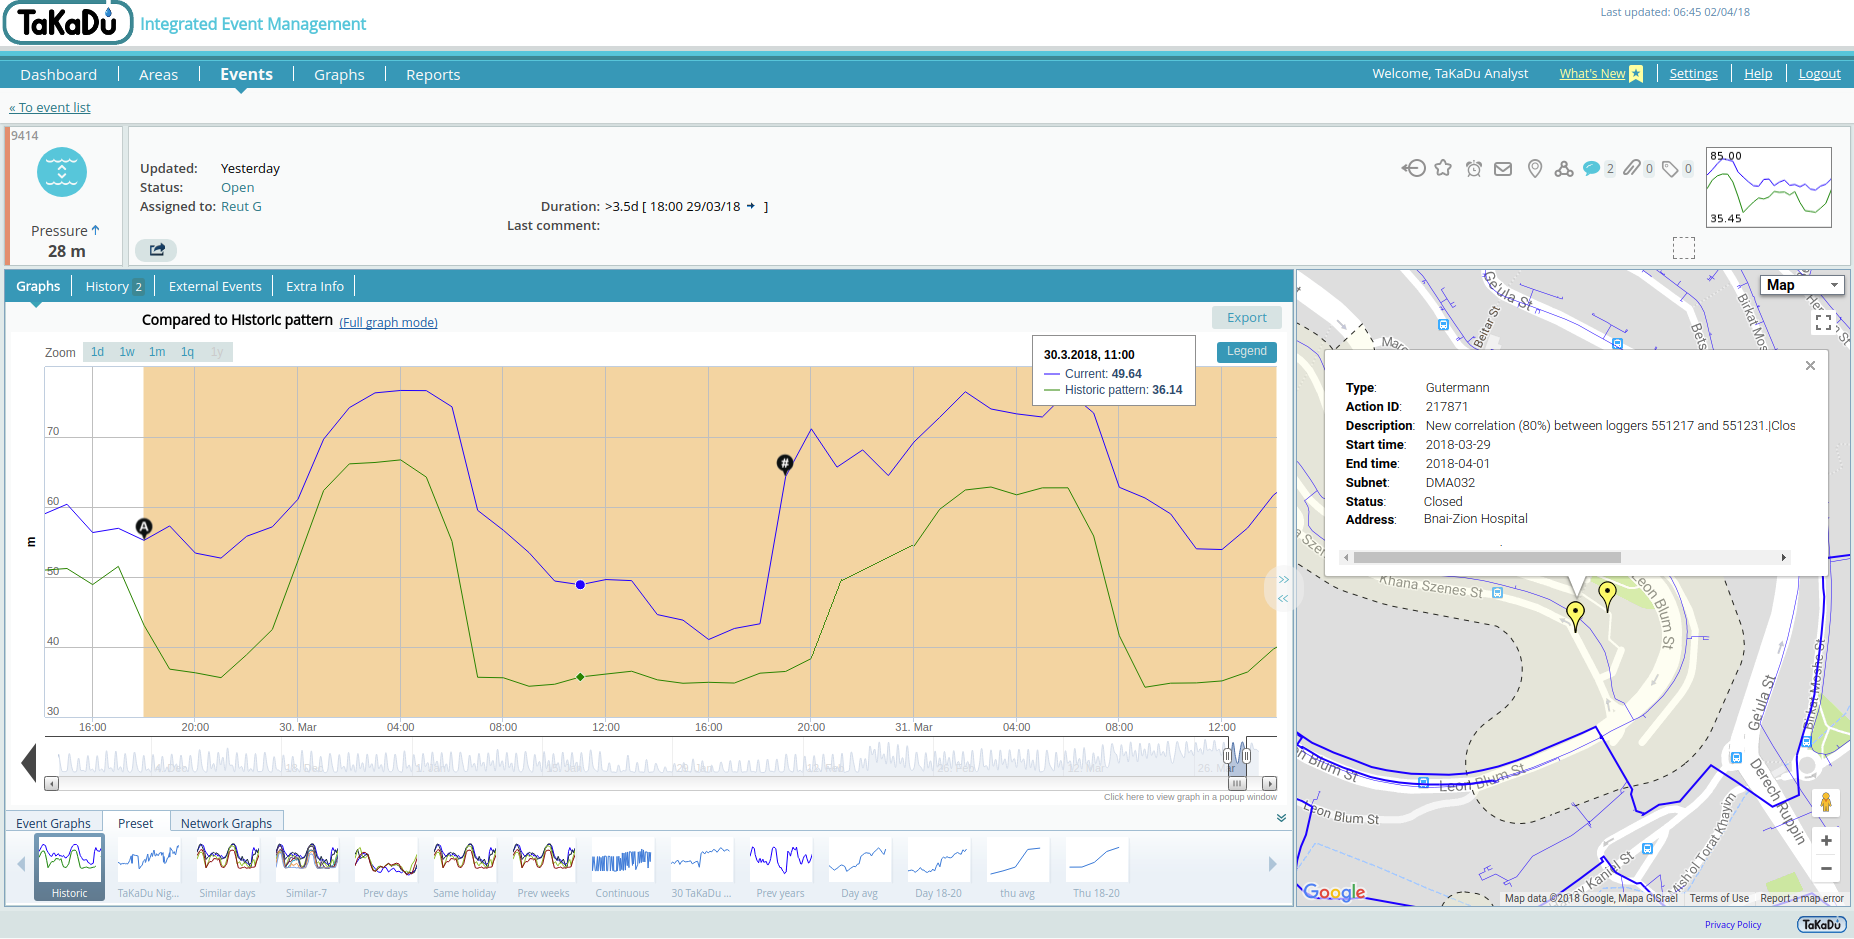Open attachments paperclip icon

pyautogui.click(x=1632, y=168)
